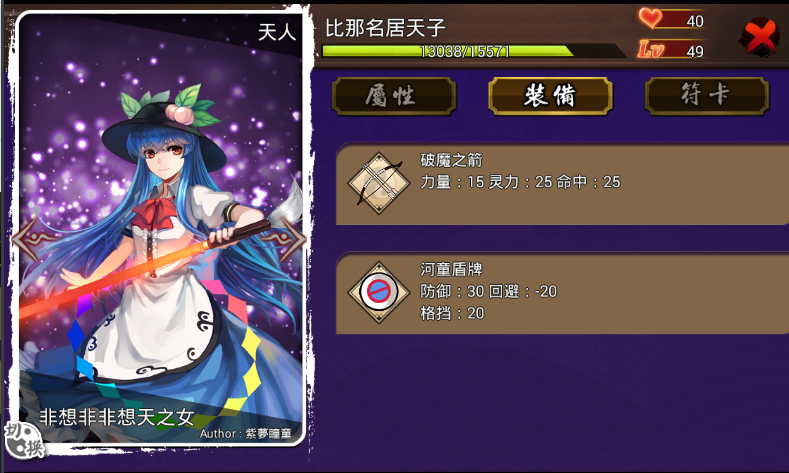
Task: Click the 破魔之箭 bow equipment icon
Action: (x=379, y=183)
